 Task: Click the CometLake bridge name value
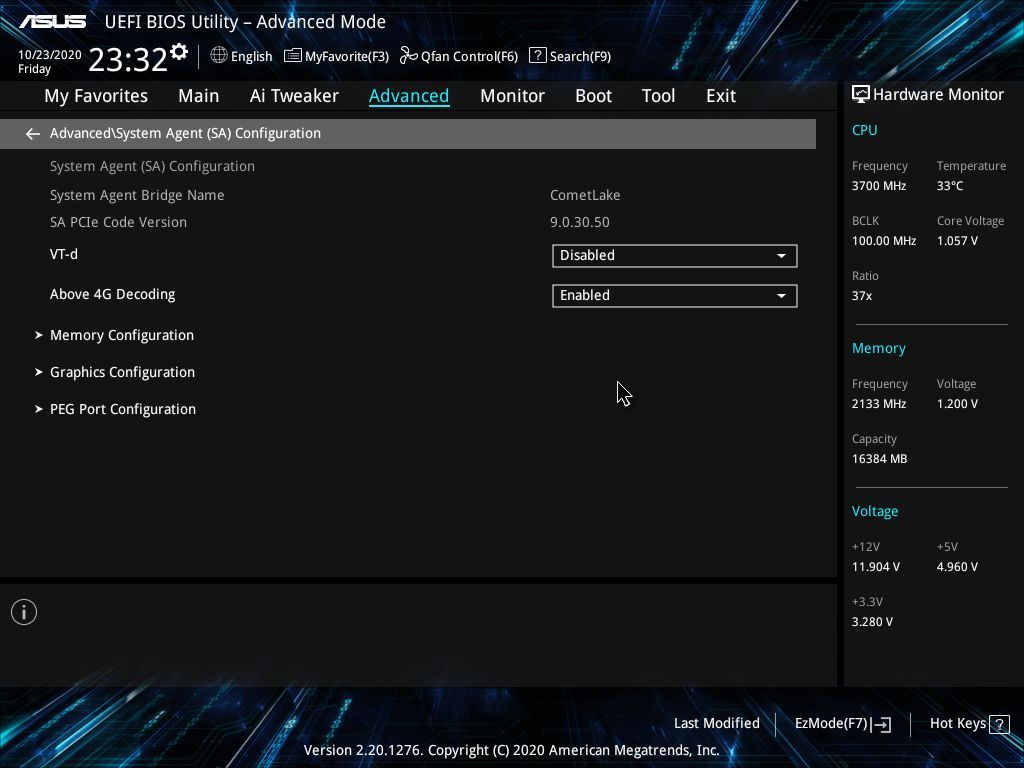[x=585, y=195]
